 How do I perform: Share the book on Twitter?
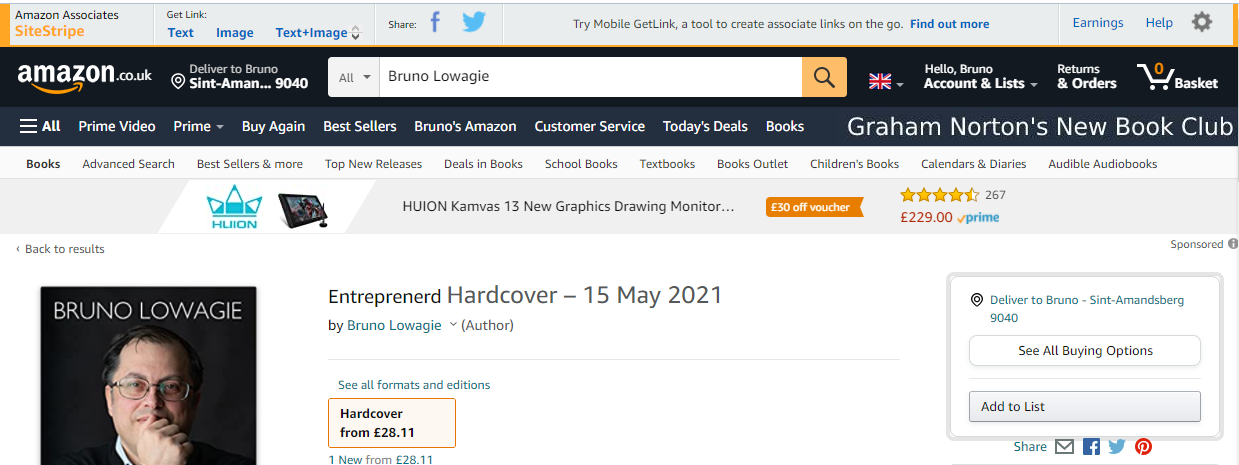[x=1117, y=447]
